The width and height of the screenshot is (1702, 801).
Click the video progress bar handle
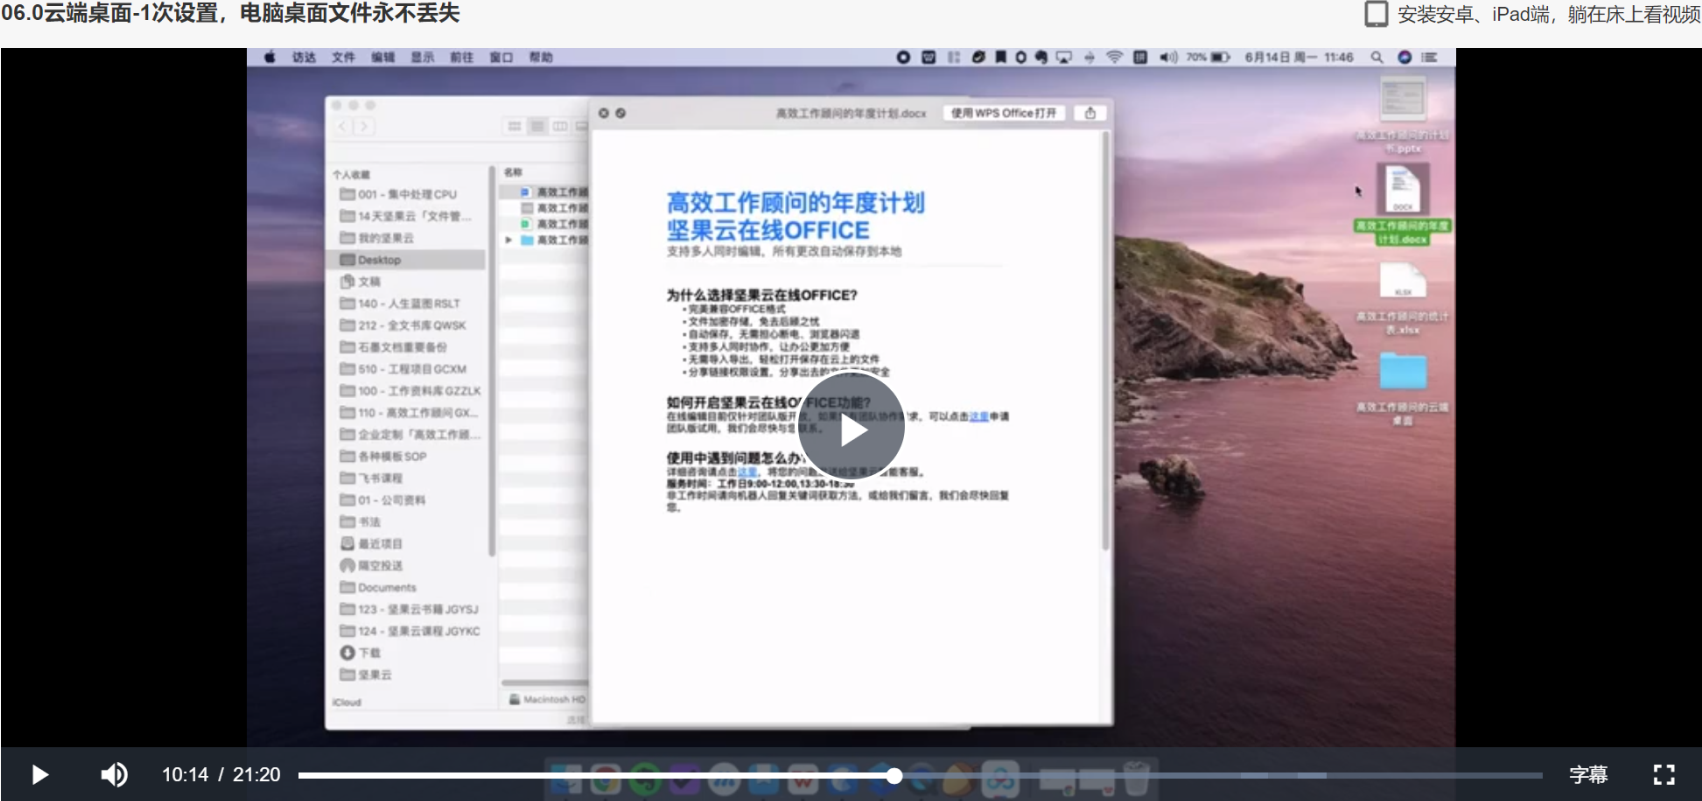[894, 775]
